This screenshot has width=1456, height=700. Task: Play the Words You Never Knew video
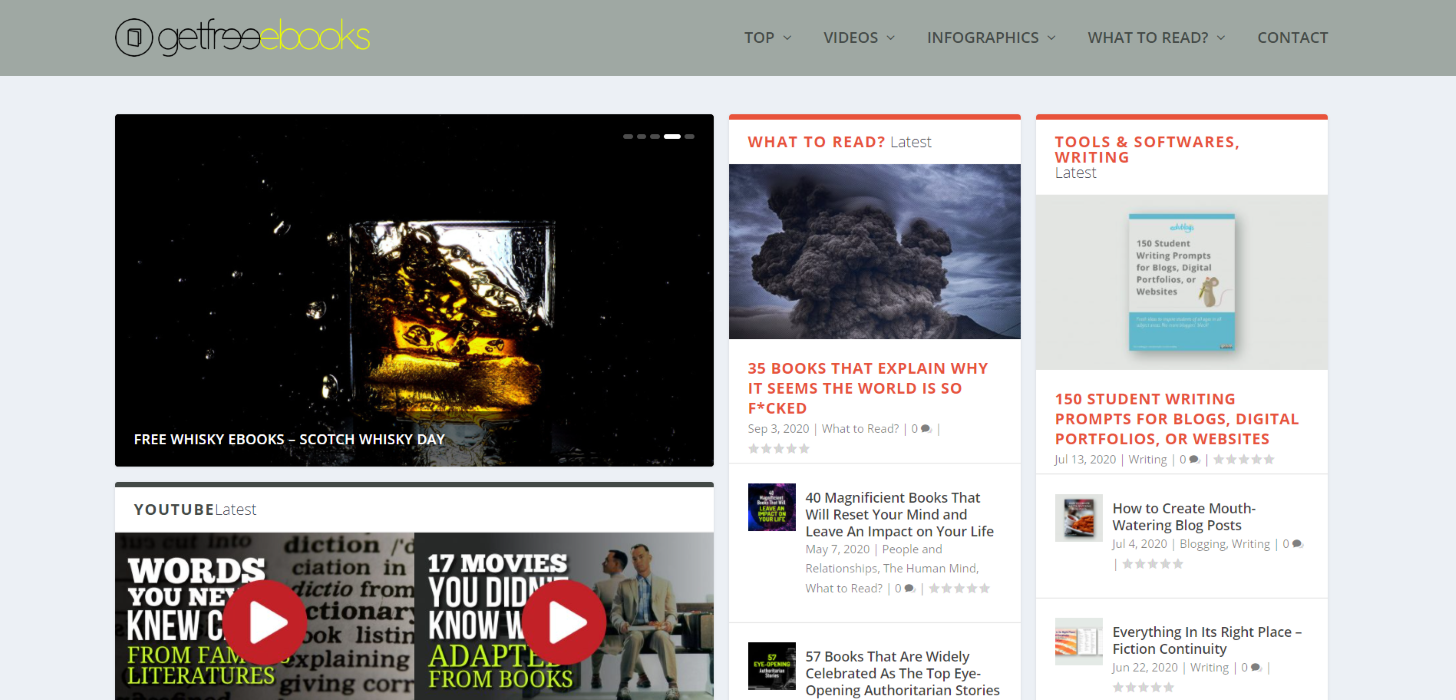pyautogui.click(x=264, y=622)
